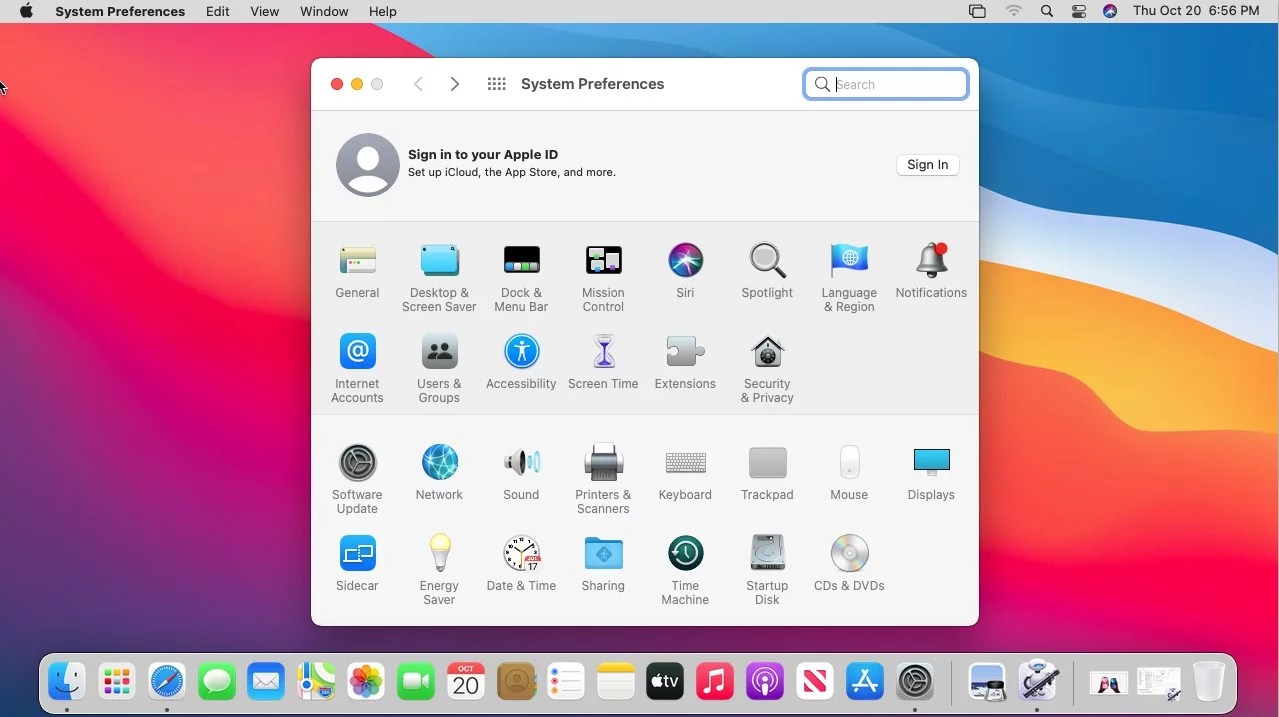Open Sidecar preferences
This screenshot has width=1279, height=717.
357,552
